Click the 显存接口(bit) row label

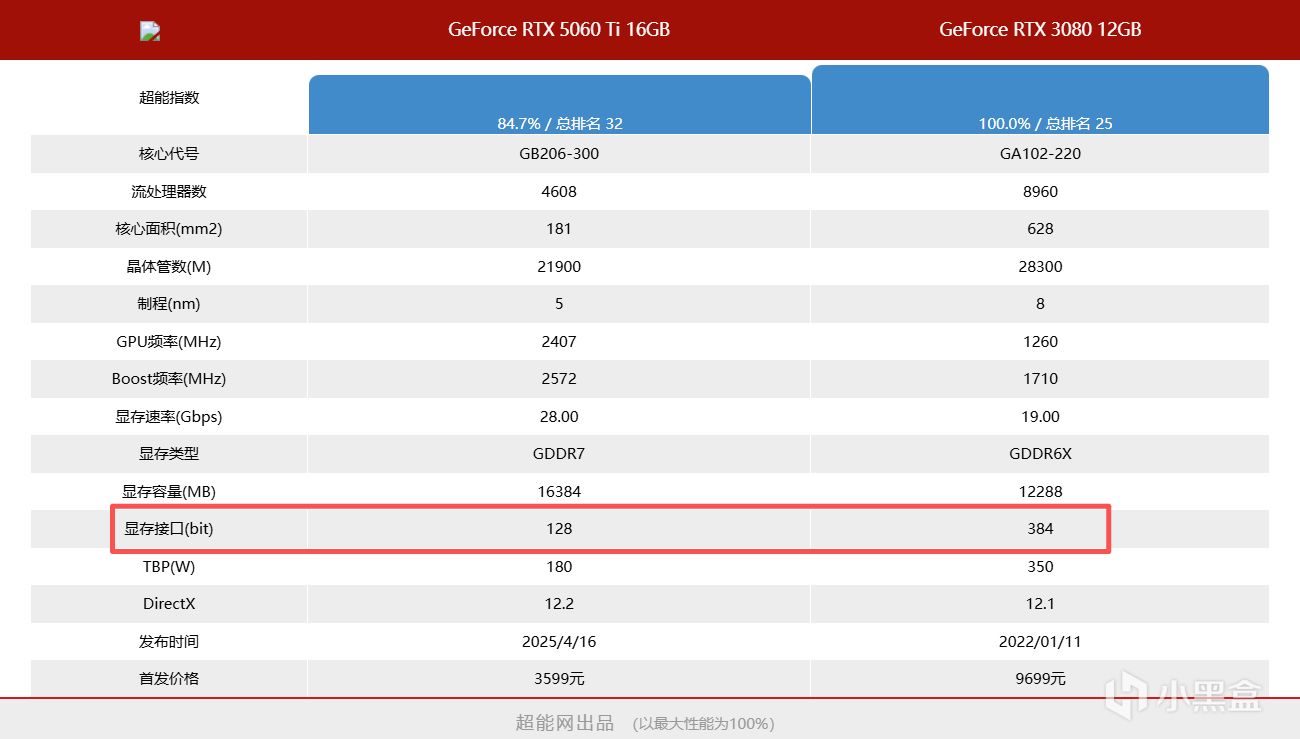pyautogui.click(x=169, y=529)
